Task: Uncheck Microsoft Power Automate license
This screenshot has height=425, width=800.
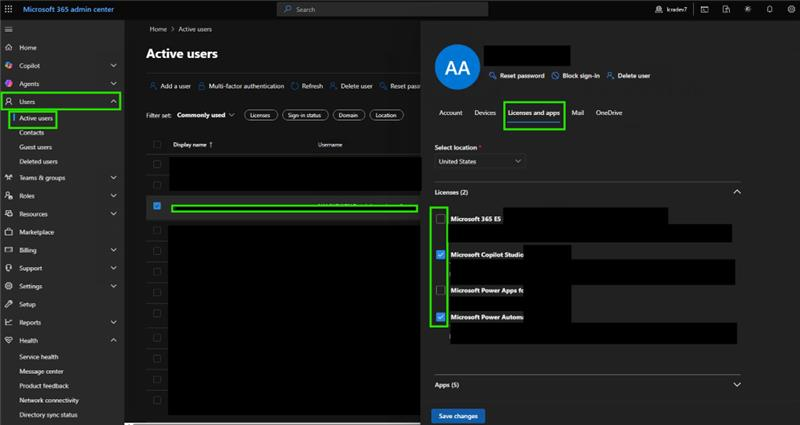Action: pyautogui.click(x=440, y=317)
